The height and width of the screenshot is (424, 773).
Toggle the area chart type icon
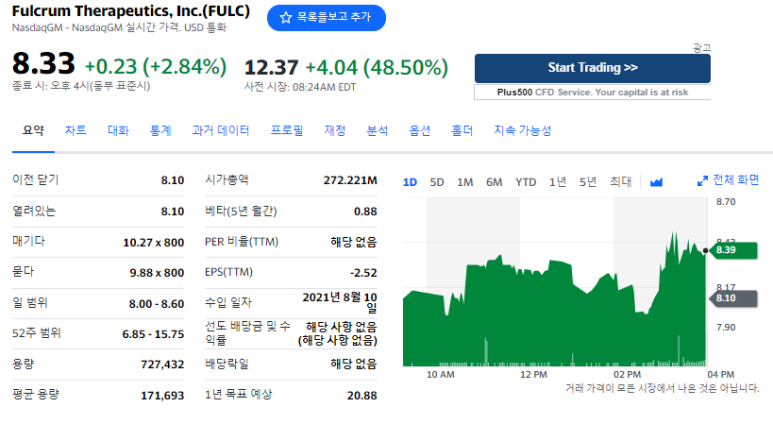point(656,182)
